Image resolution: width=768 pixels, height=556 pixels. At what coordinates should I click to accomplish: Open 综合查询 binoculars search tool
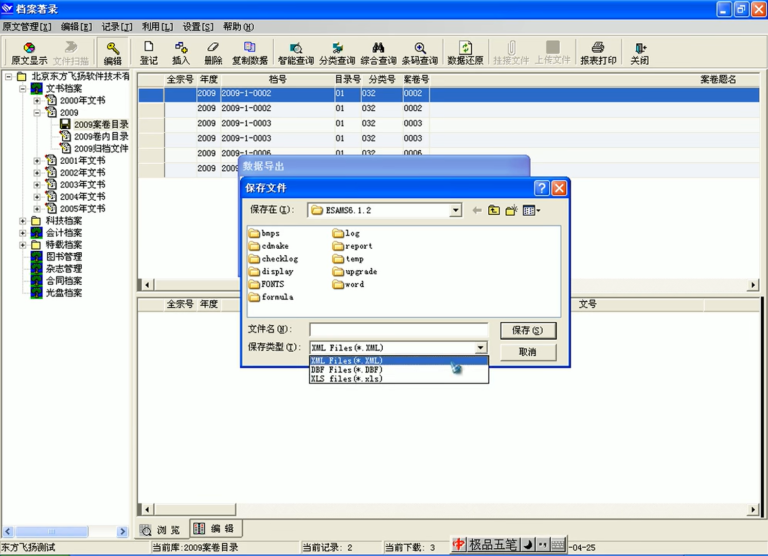378,53
